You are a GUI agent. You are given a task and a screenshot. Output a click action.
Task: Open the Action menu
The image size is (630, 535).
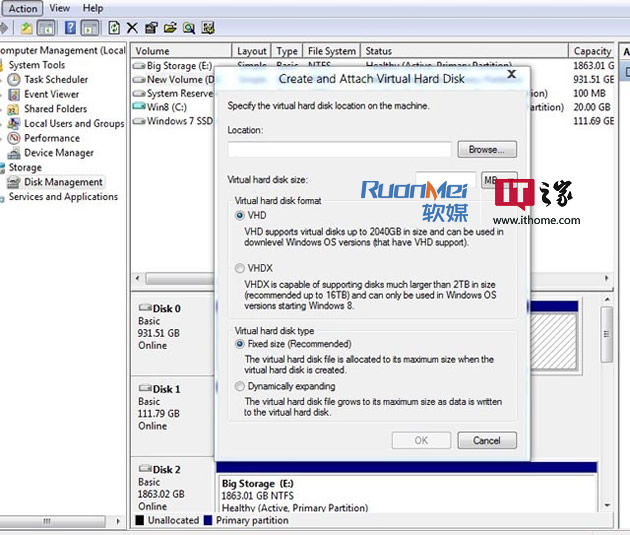[x=22, y=8]
